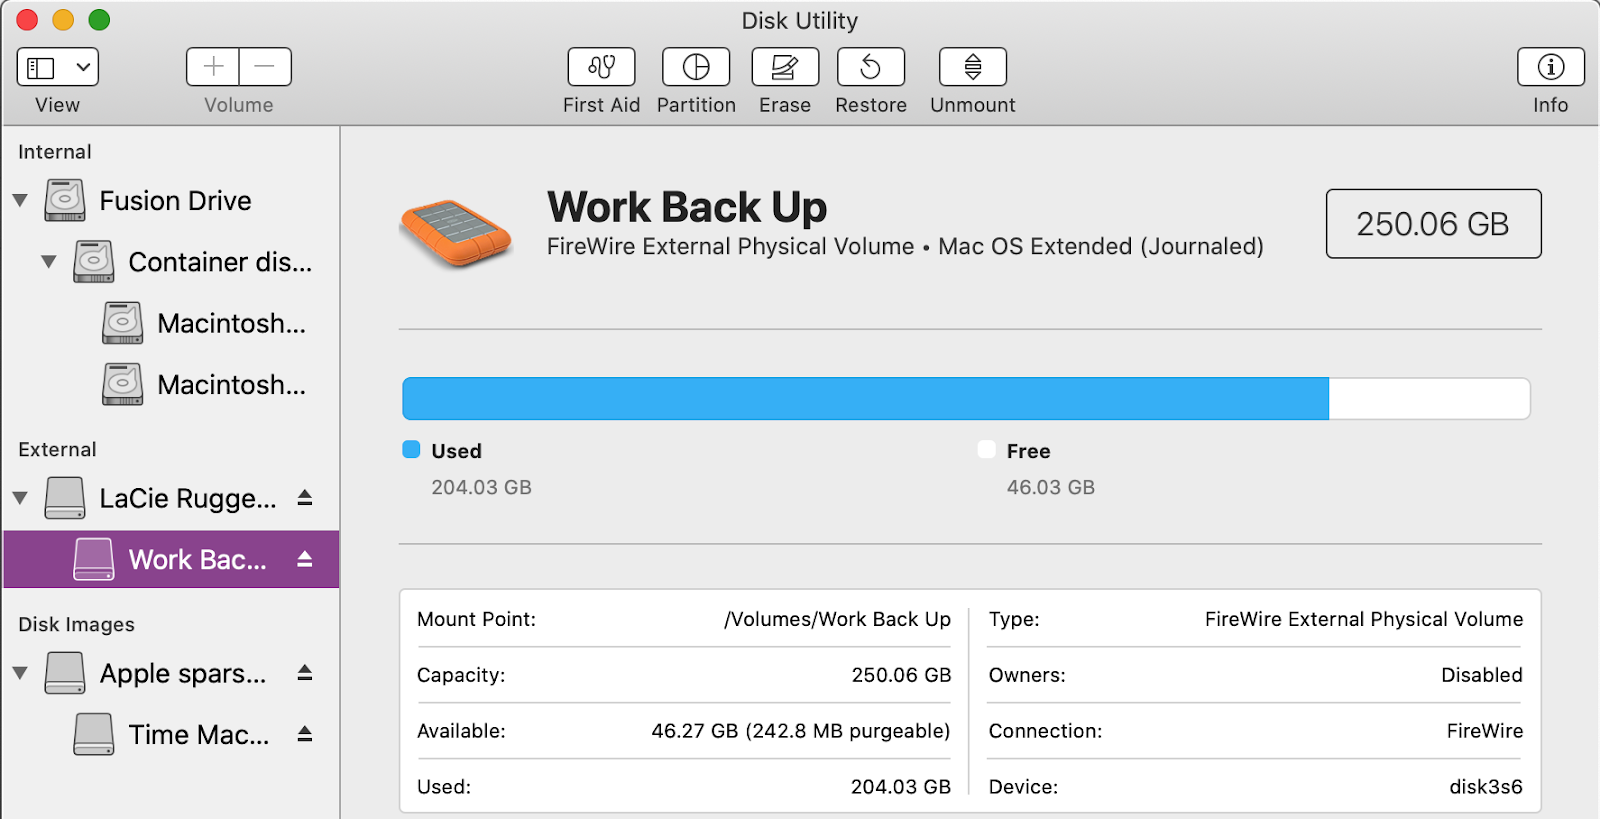This screenshot has width=1600, height=819.
Task: Select the first Macintosh volume
Action: [171, 323]
